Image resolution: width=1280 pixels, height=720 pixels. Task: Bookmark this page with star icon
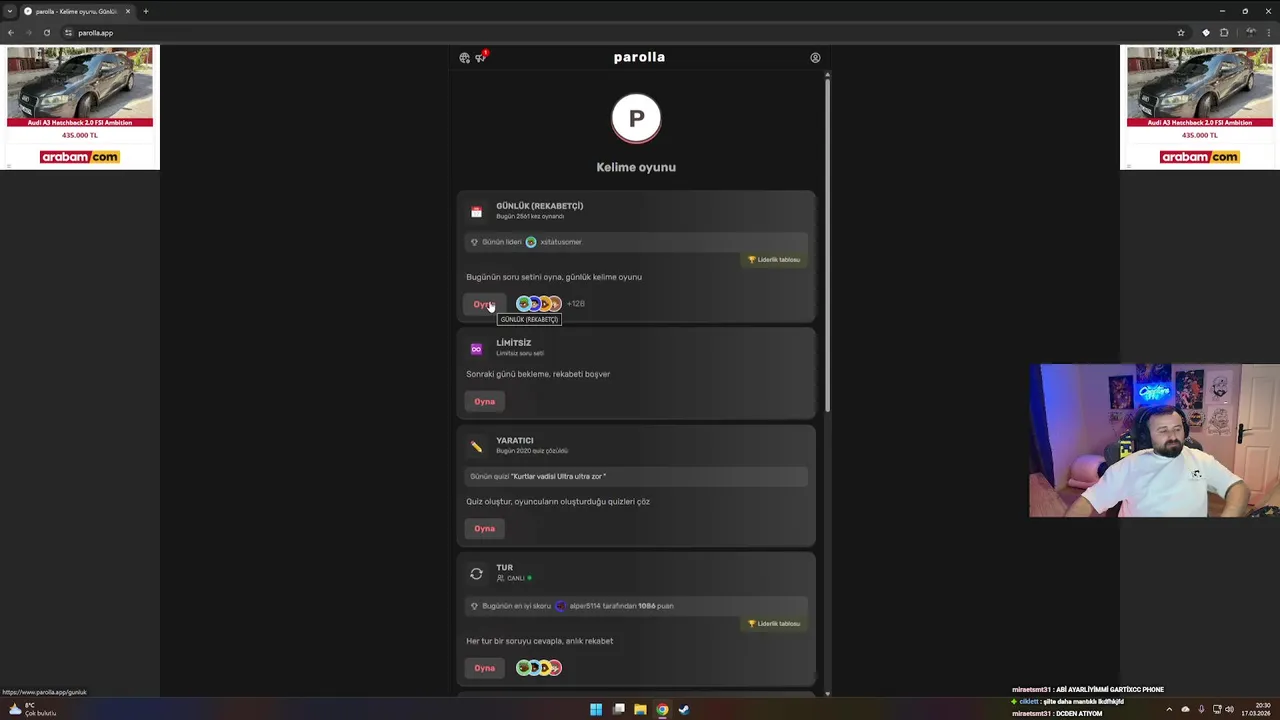[1181, 33]
